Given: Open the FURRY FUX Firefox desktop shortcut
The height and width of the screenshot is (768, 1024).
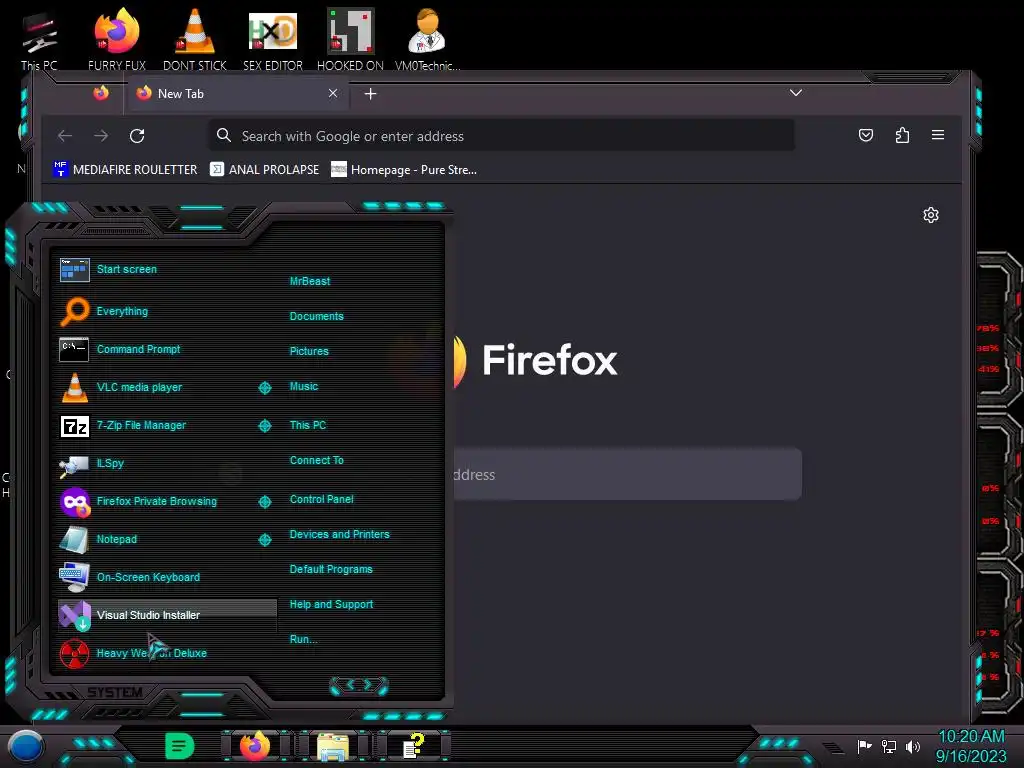Looking at the screenshot, I should click(x=117, y=39).
